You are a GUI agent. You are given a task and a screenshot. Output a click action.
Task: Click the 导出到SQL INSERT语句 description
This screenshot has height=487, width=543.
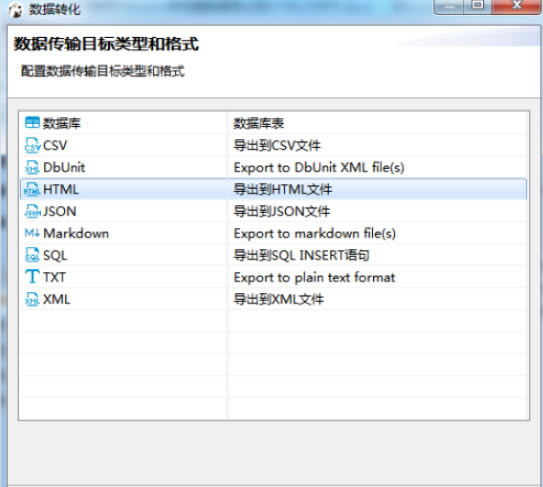(x=301, y=255)
